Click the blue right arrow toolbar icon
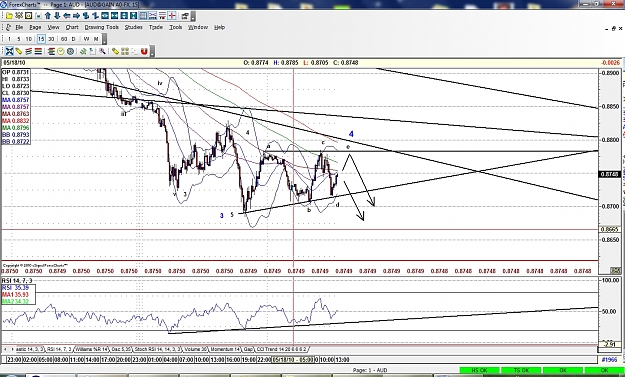 76,16
